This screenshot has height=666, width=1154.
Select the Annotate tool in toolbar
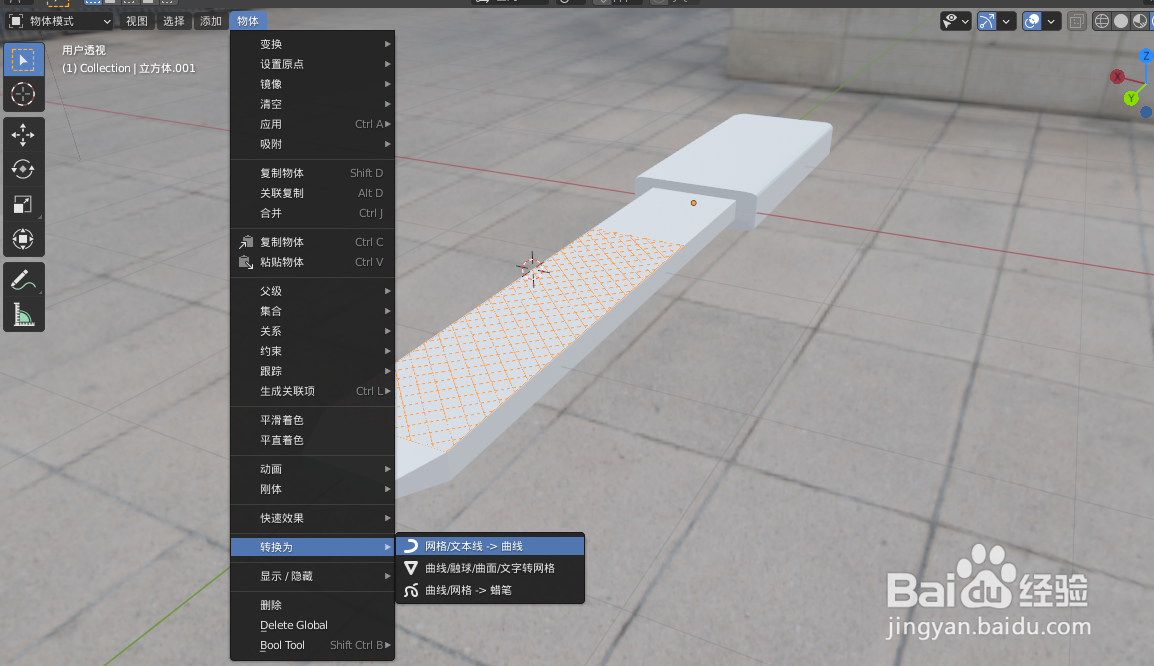(x=24, y=278)
